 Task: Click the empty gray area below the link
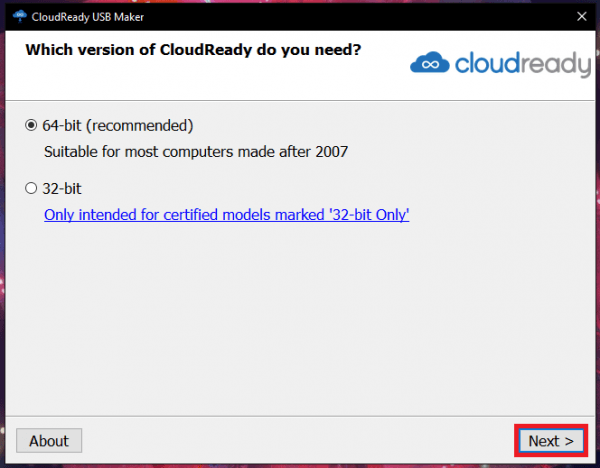click(x=300, y=318)
